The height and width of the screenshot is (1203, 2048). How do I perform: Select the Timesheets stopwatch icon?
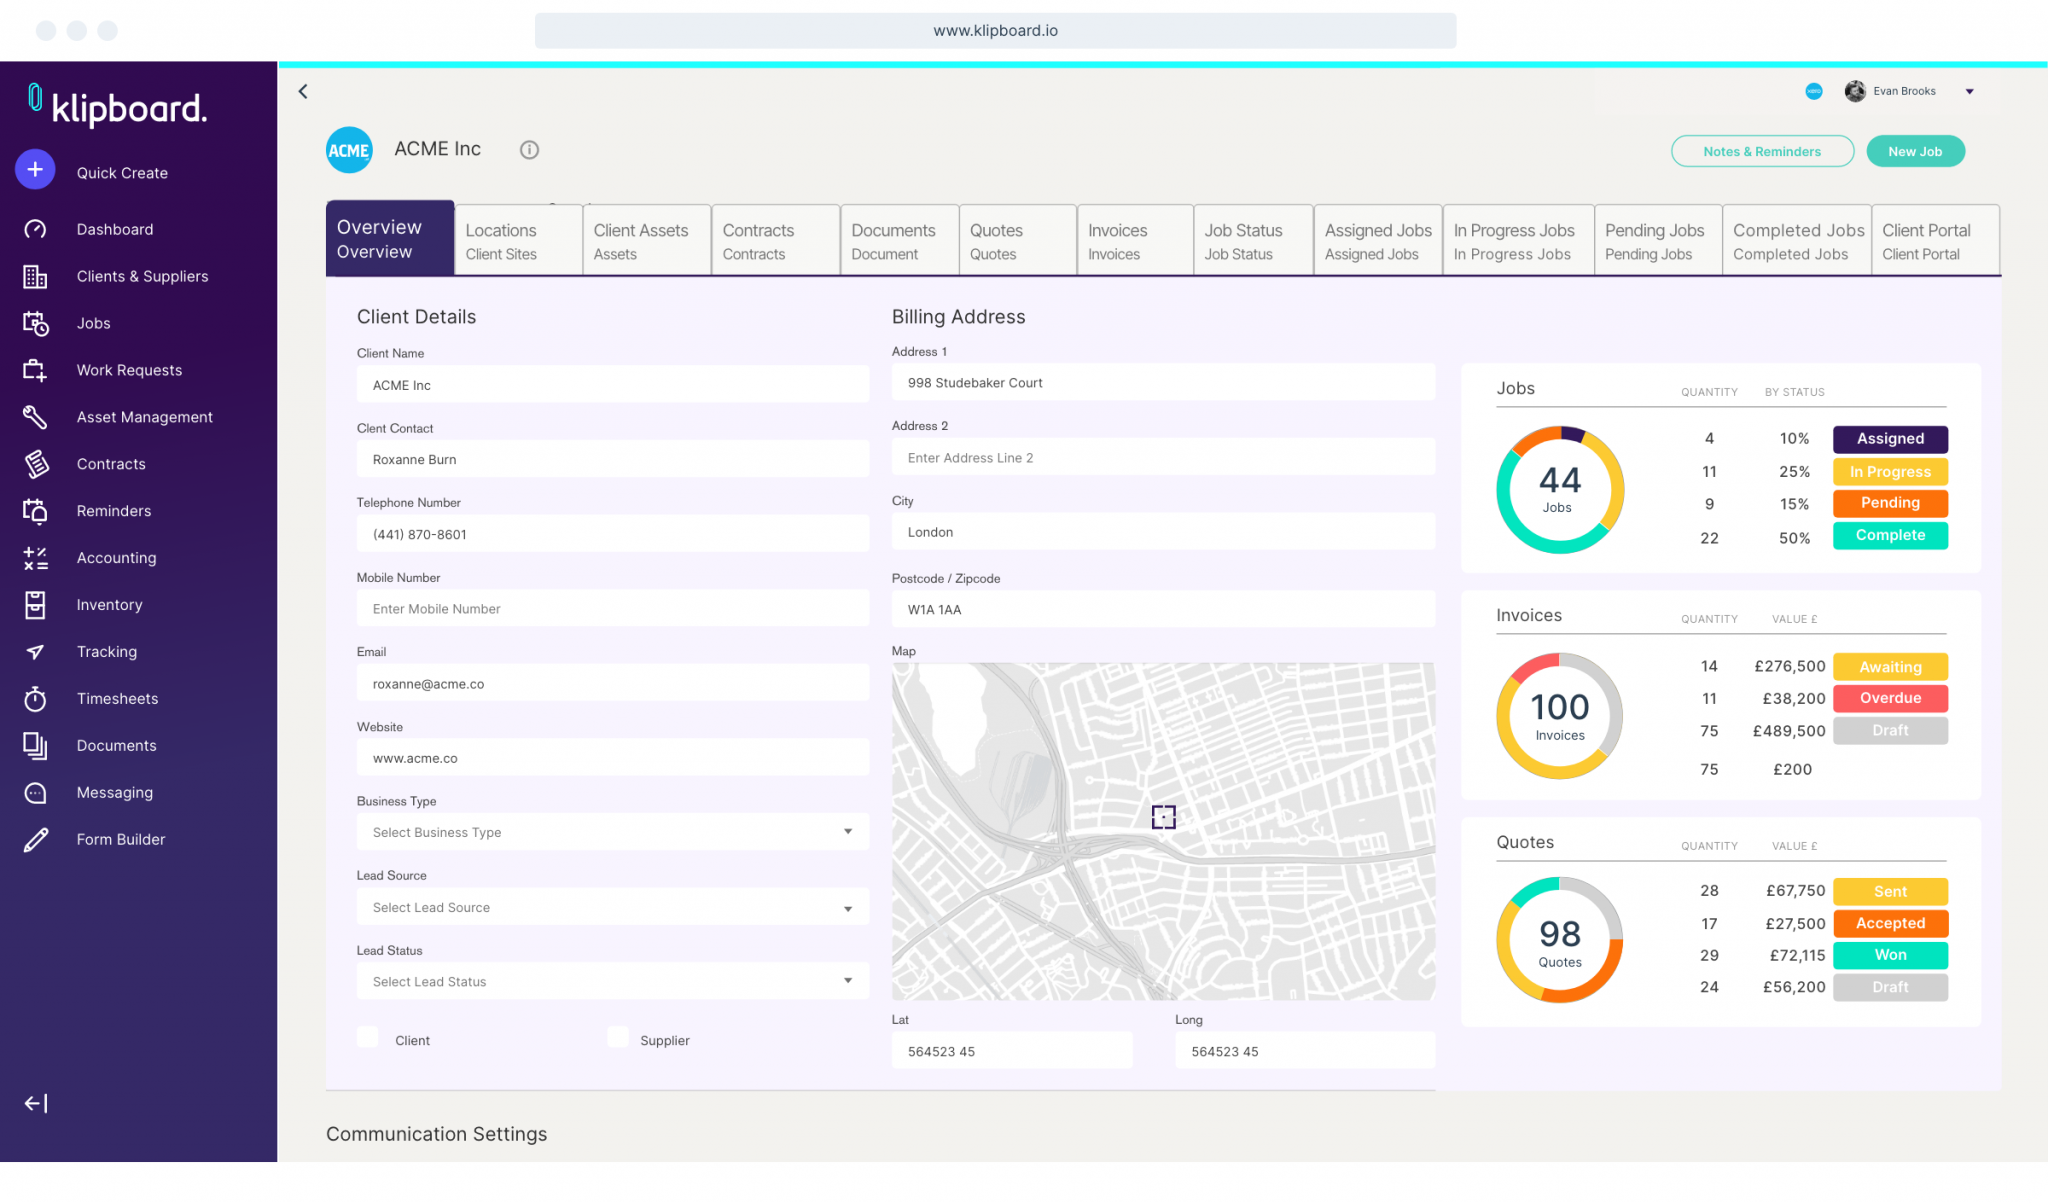(x=35, y=698)
